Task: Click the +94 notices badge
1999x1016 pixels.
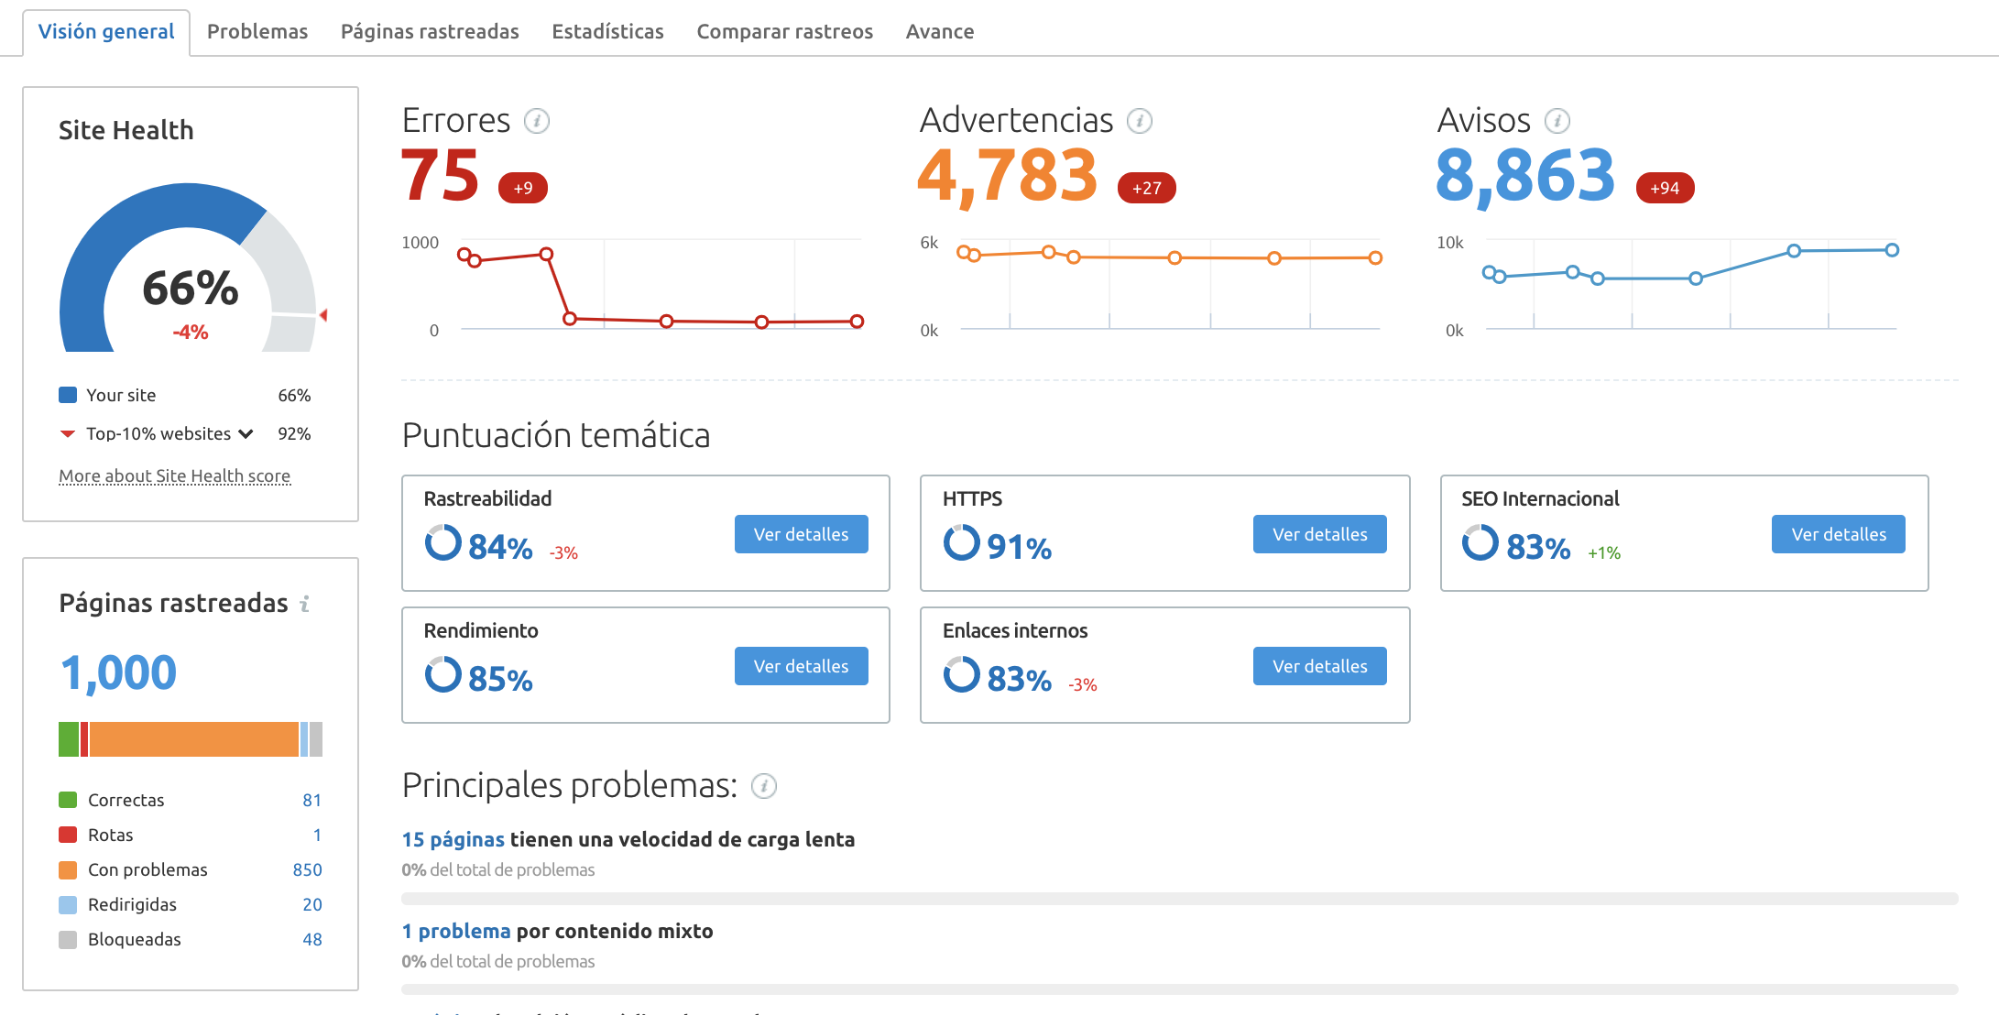Action: click(x=1665, y=188)
